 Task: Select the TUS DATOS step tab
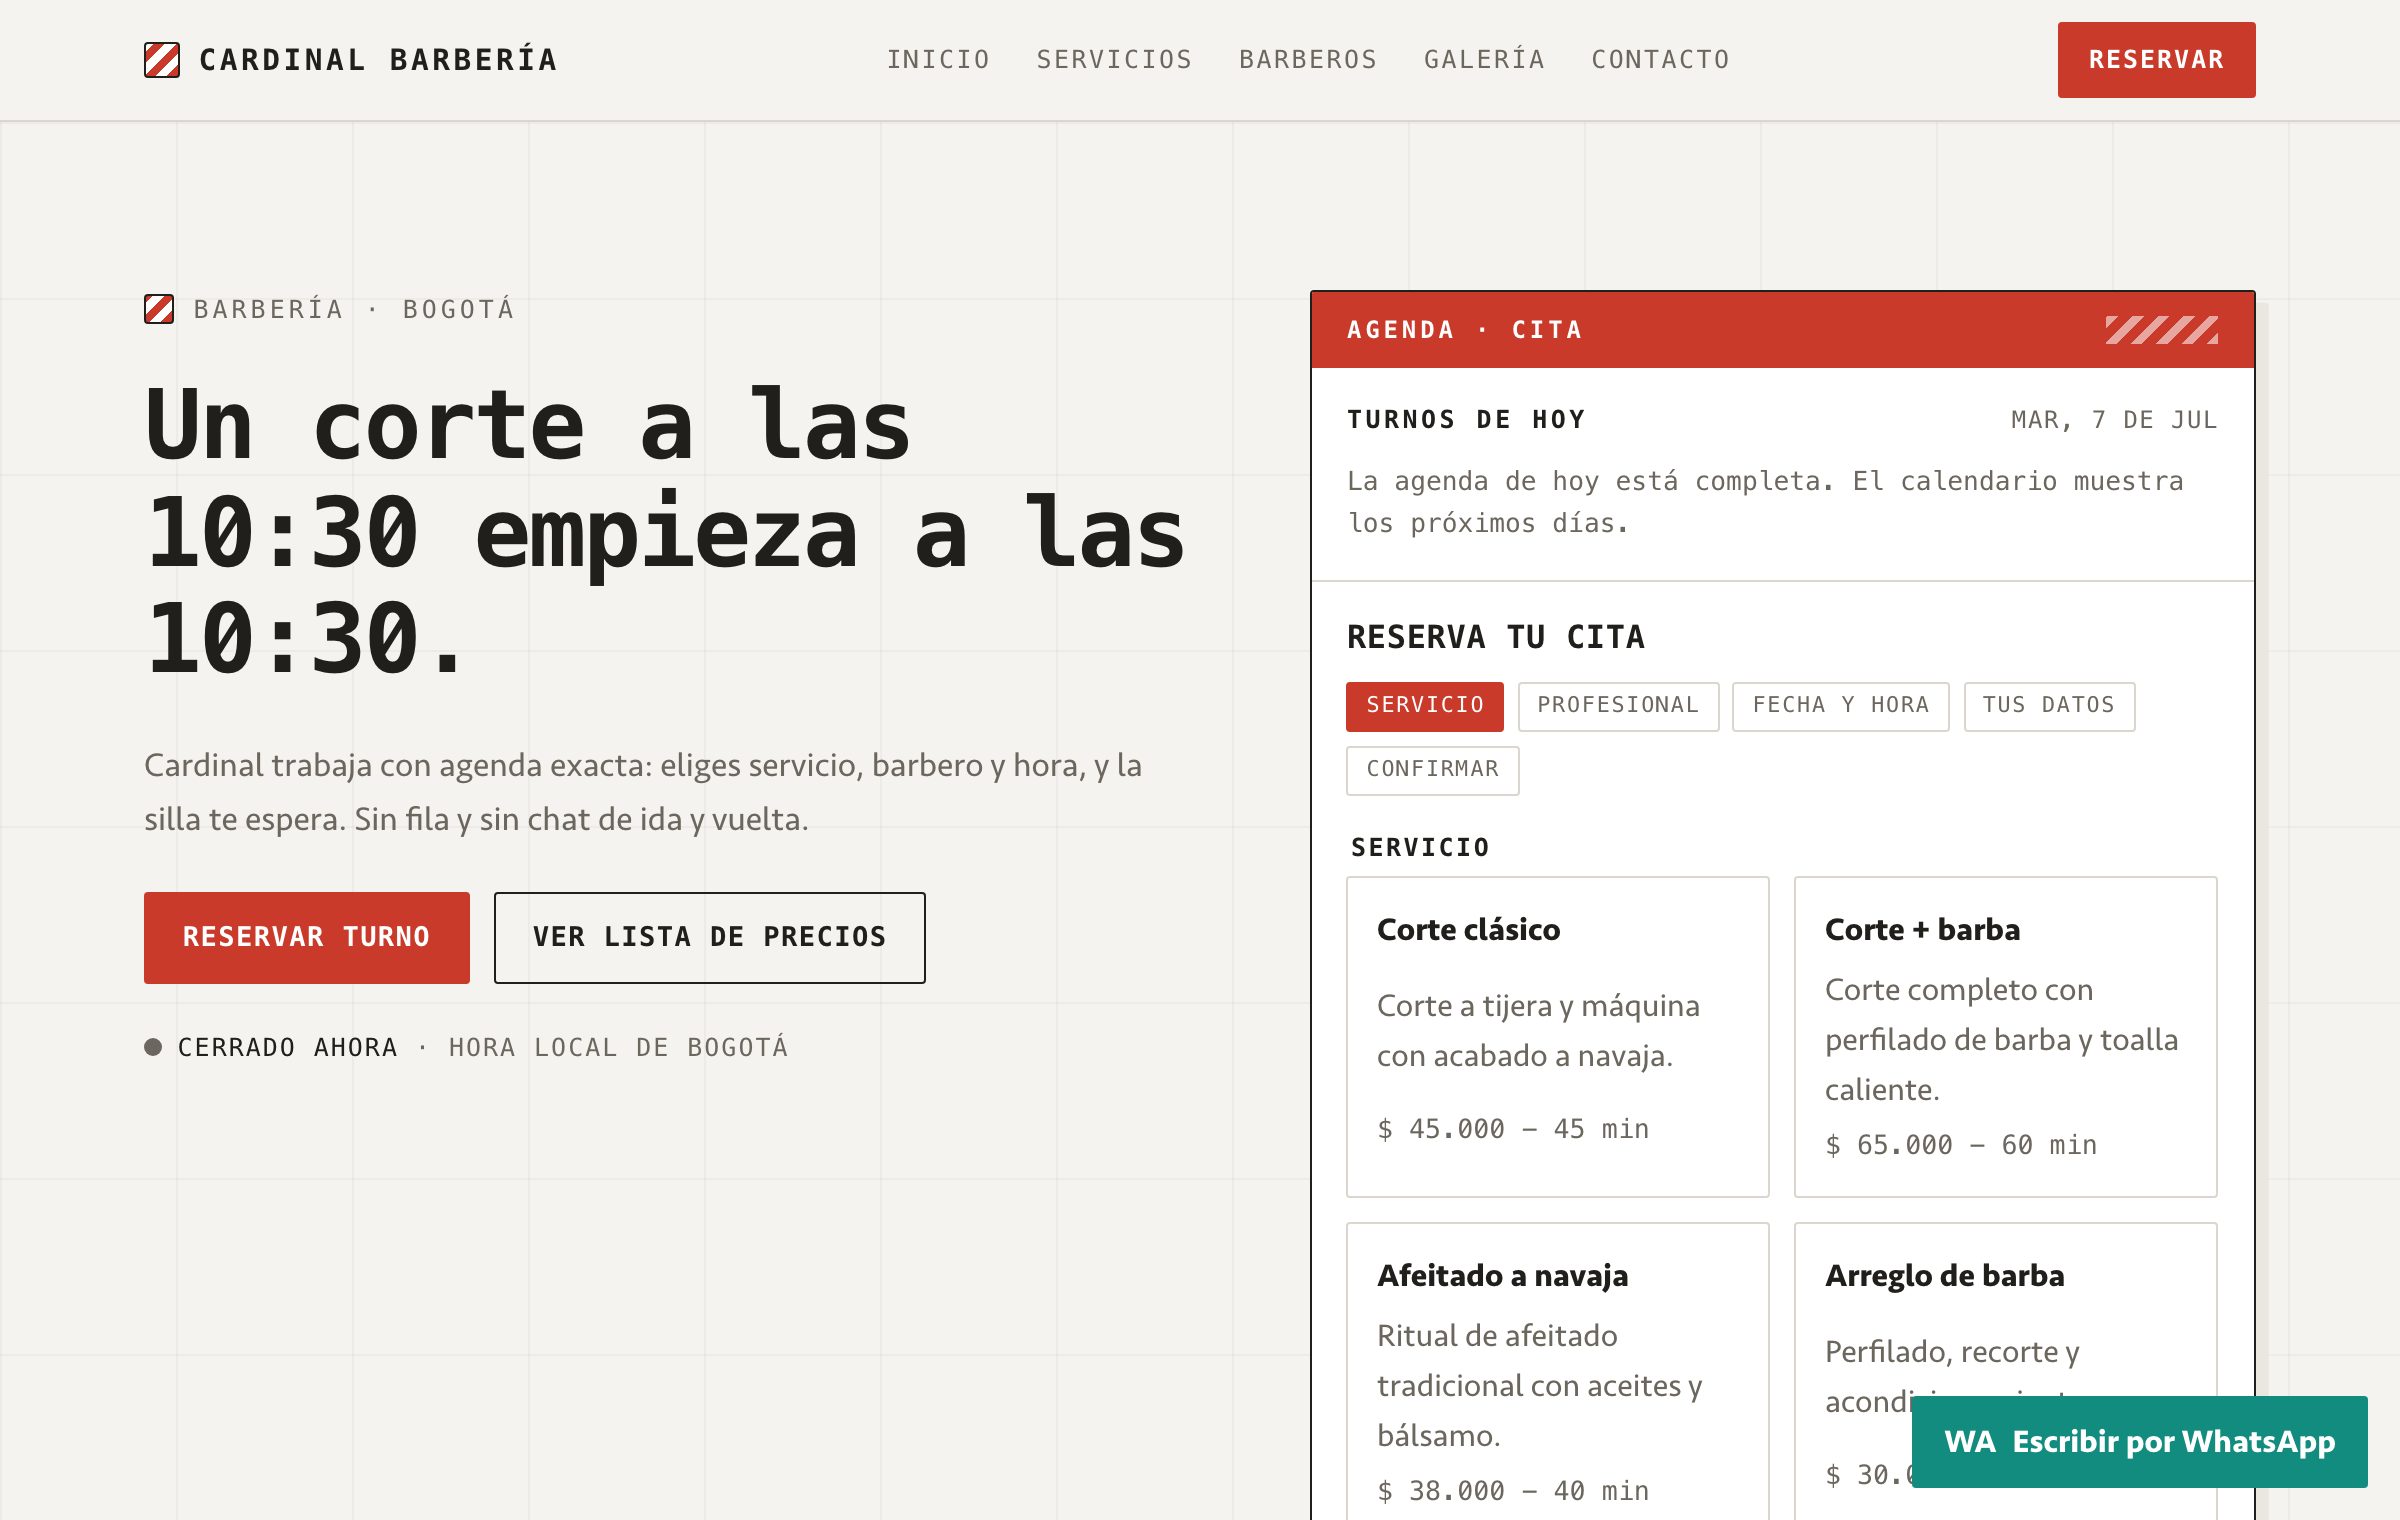2049,706
